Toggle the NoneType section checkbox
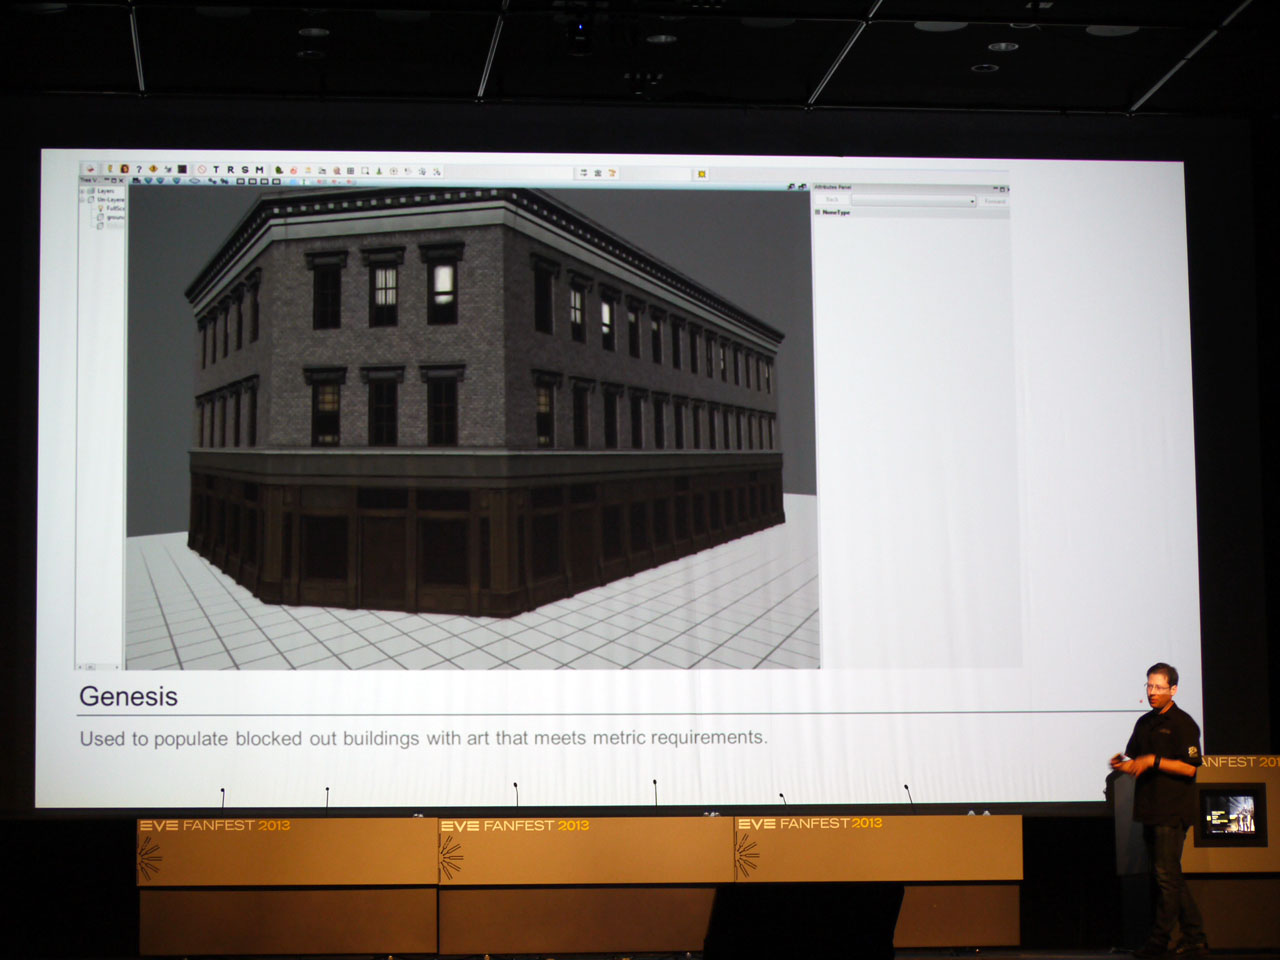This screenshot has height=960, width=1280. [818, 212]
